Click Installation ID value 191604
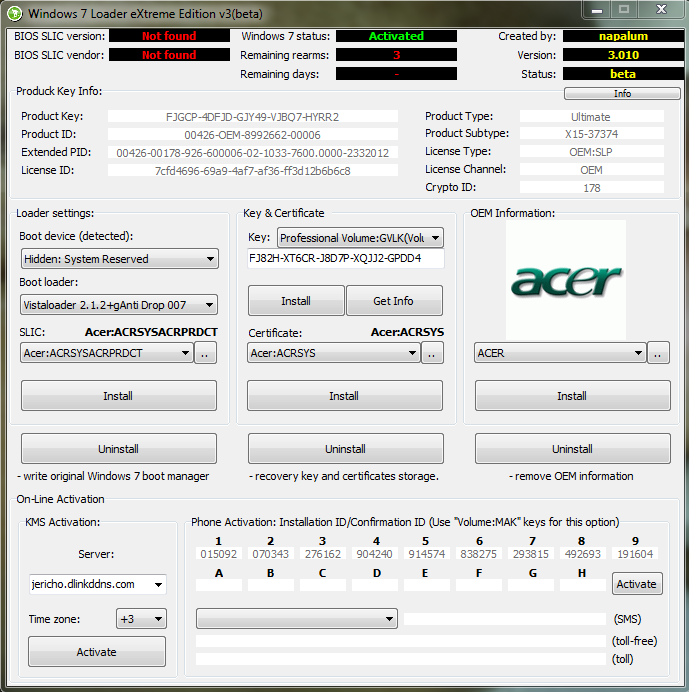689x692 pixels. click(635, 553)
